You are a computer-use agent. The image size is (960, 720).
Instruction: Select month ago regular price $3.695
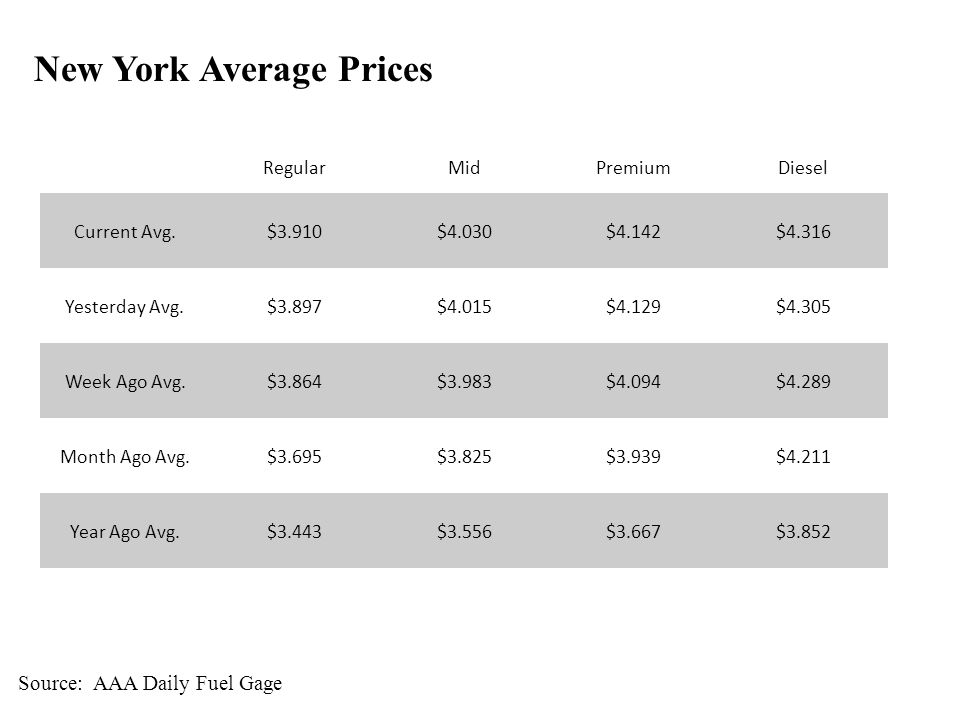[x=294, y=456]
